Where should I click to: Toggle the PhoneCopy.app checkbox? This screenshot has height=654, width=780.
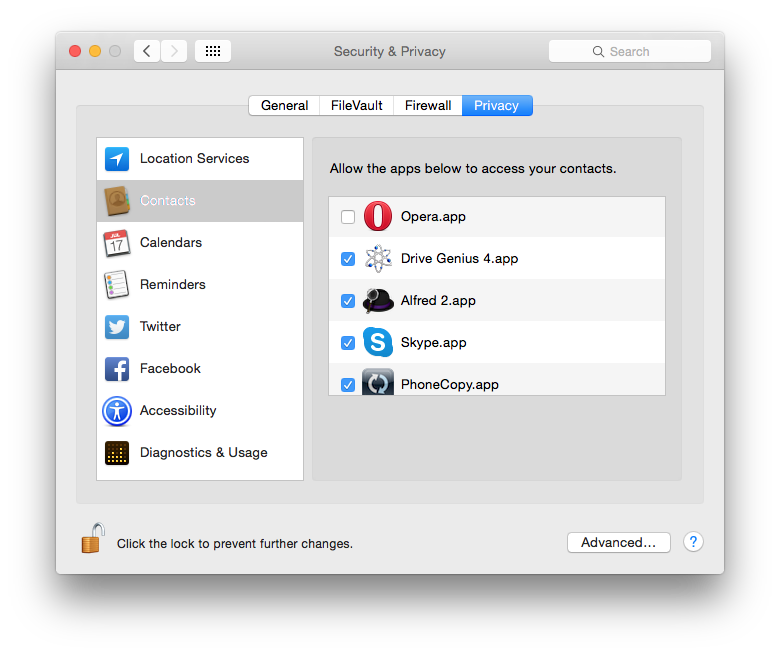coord(348,384)
